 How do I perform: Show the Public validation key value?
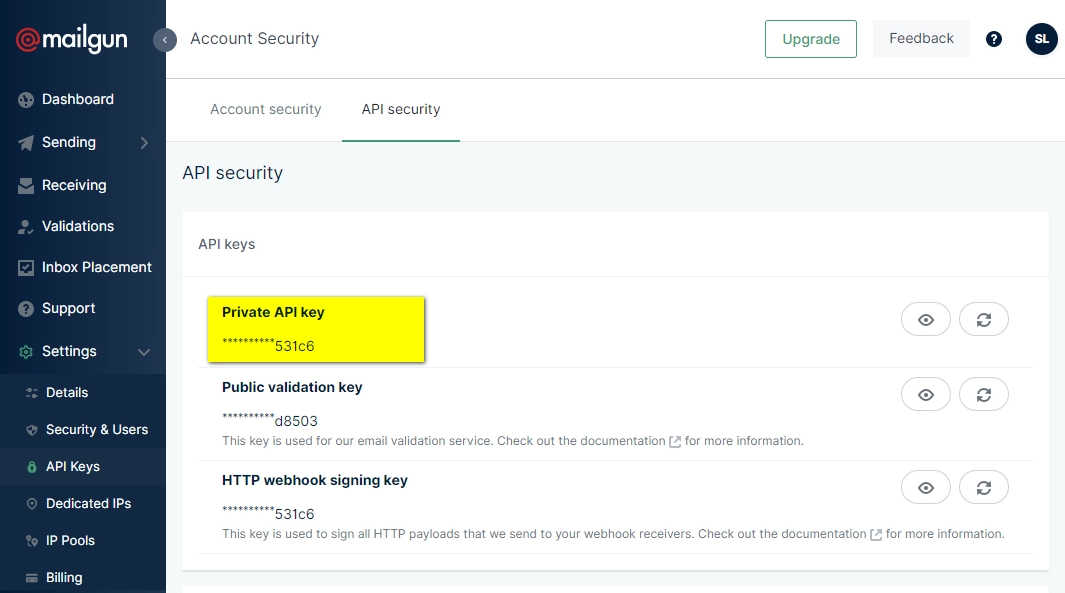(925, 394)
